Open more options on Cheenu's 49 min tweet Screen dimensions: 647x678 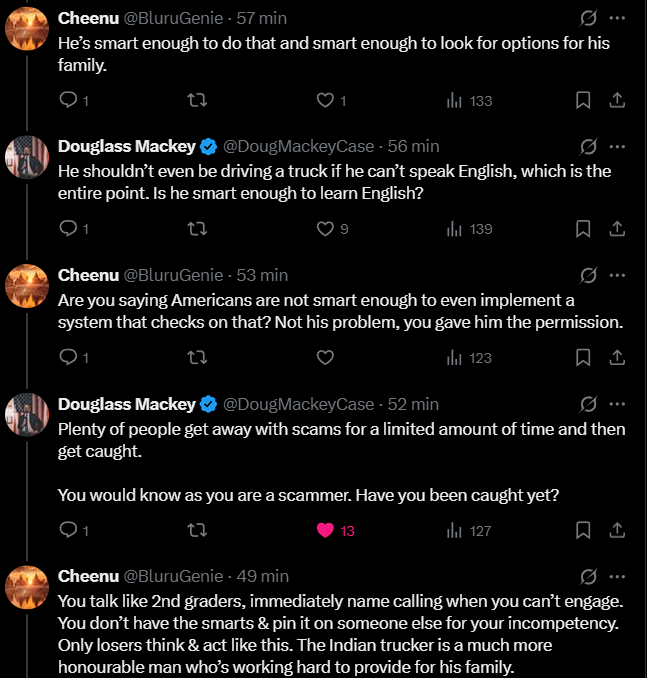click(617, 576)
